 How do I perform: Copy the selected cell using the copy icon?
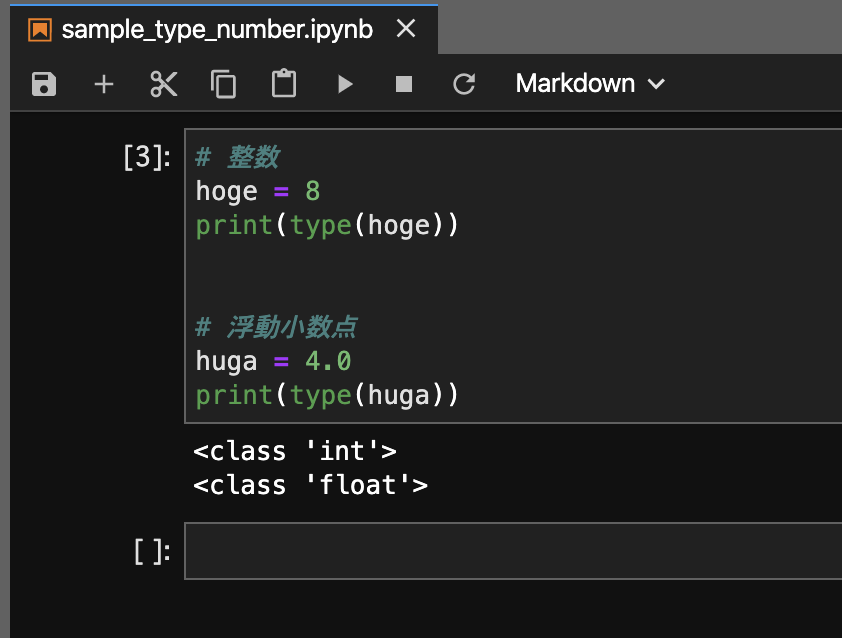point(223,84)
